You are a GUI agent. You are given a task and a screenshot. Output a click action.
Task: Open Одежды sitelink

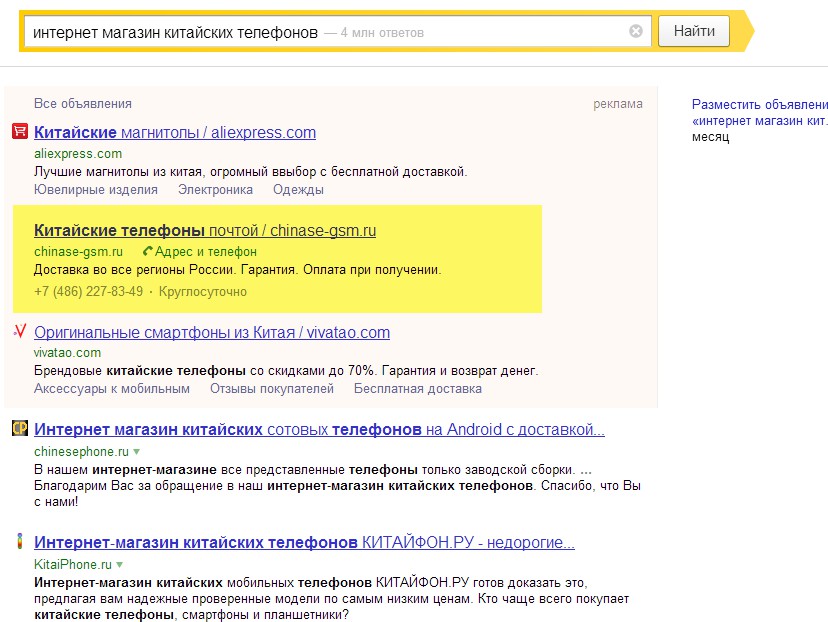298,190
